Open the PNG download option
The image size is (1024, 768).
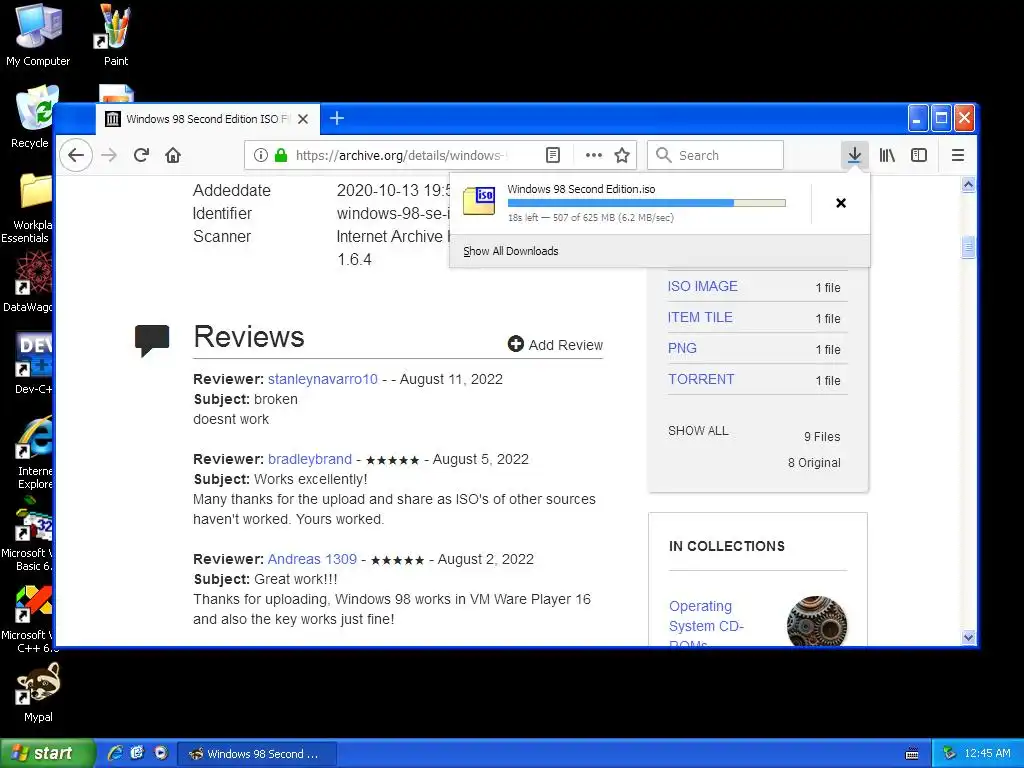[x=682, y=348]
